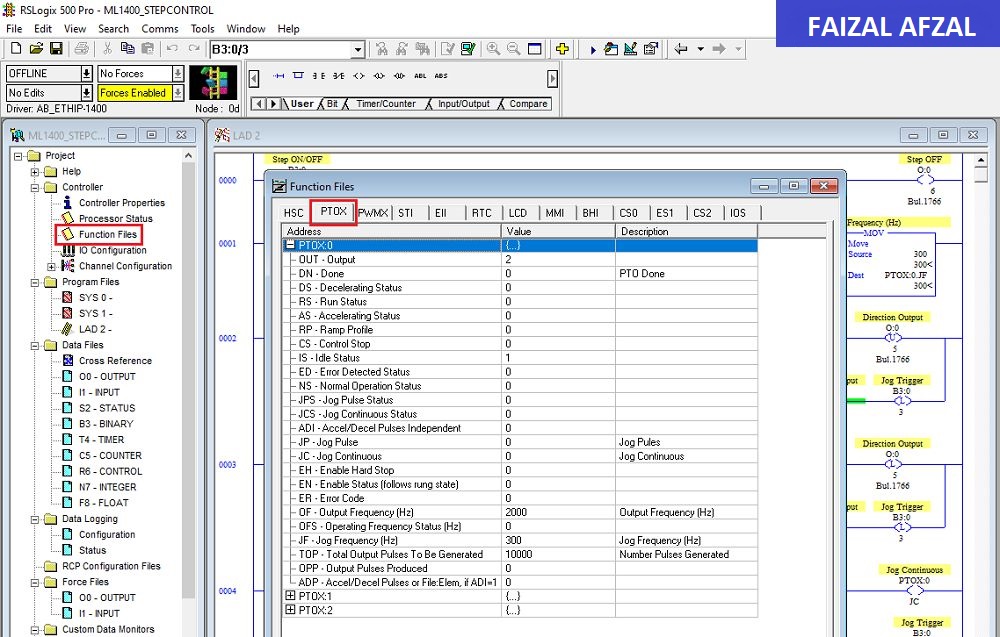Open Function Files in project tree

pos(108,234)
